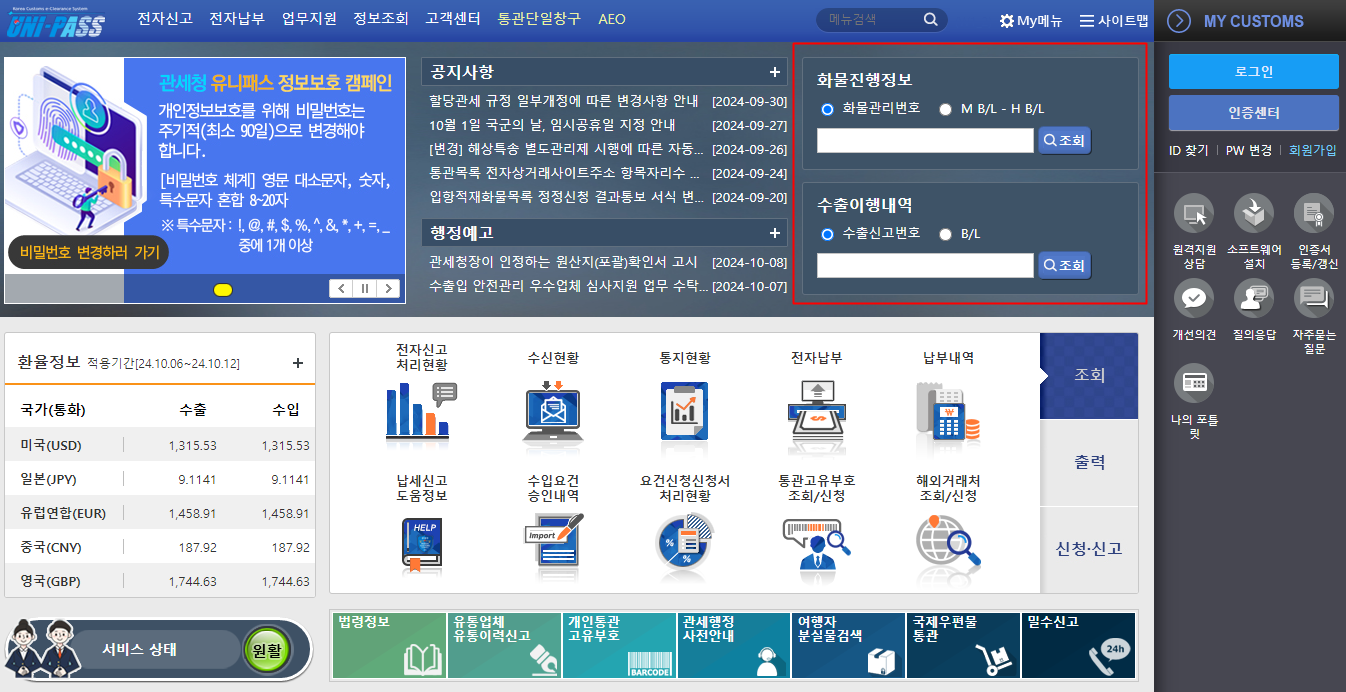
Task: Choose B/L option under 수출이행내역
Action: [x=944, y=235]
